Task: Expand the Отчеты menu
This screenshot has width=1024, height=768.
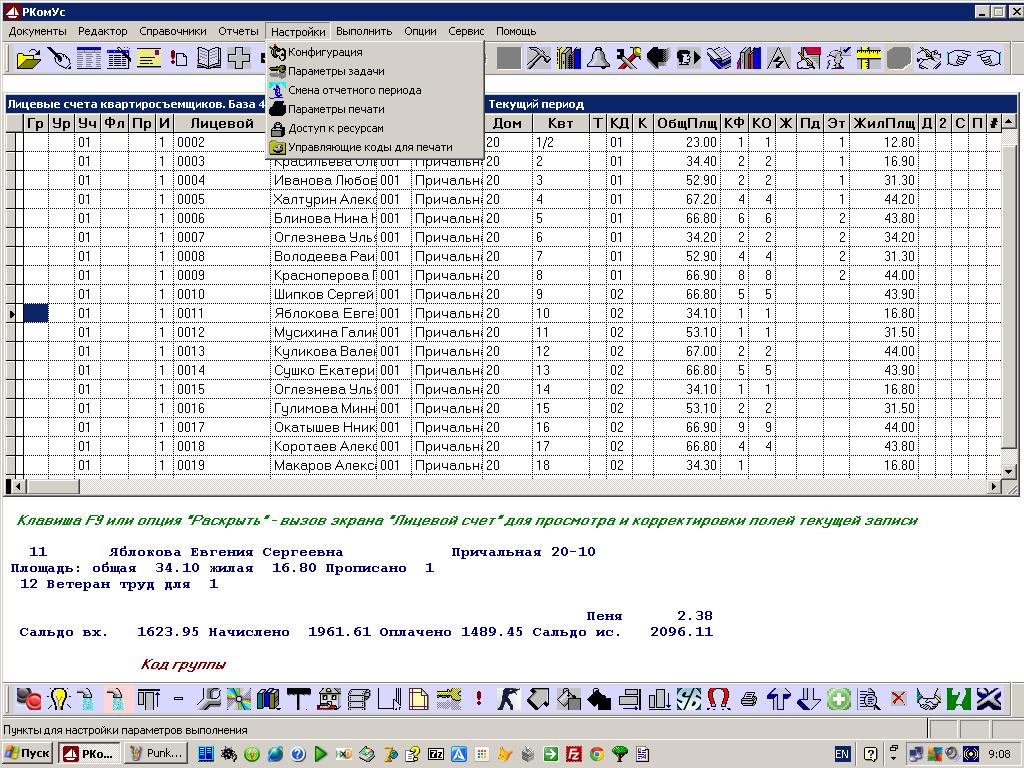Action: (238, 31)
